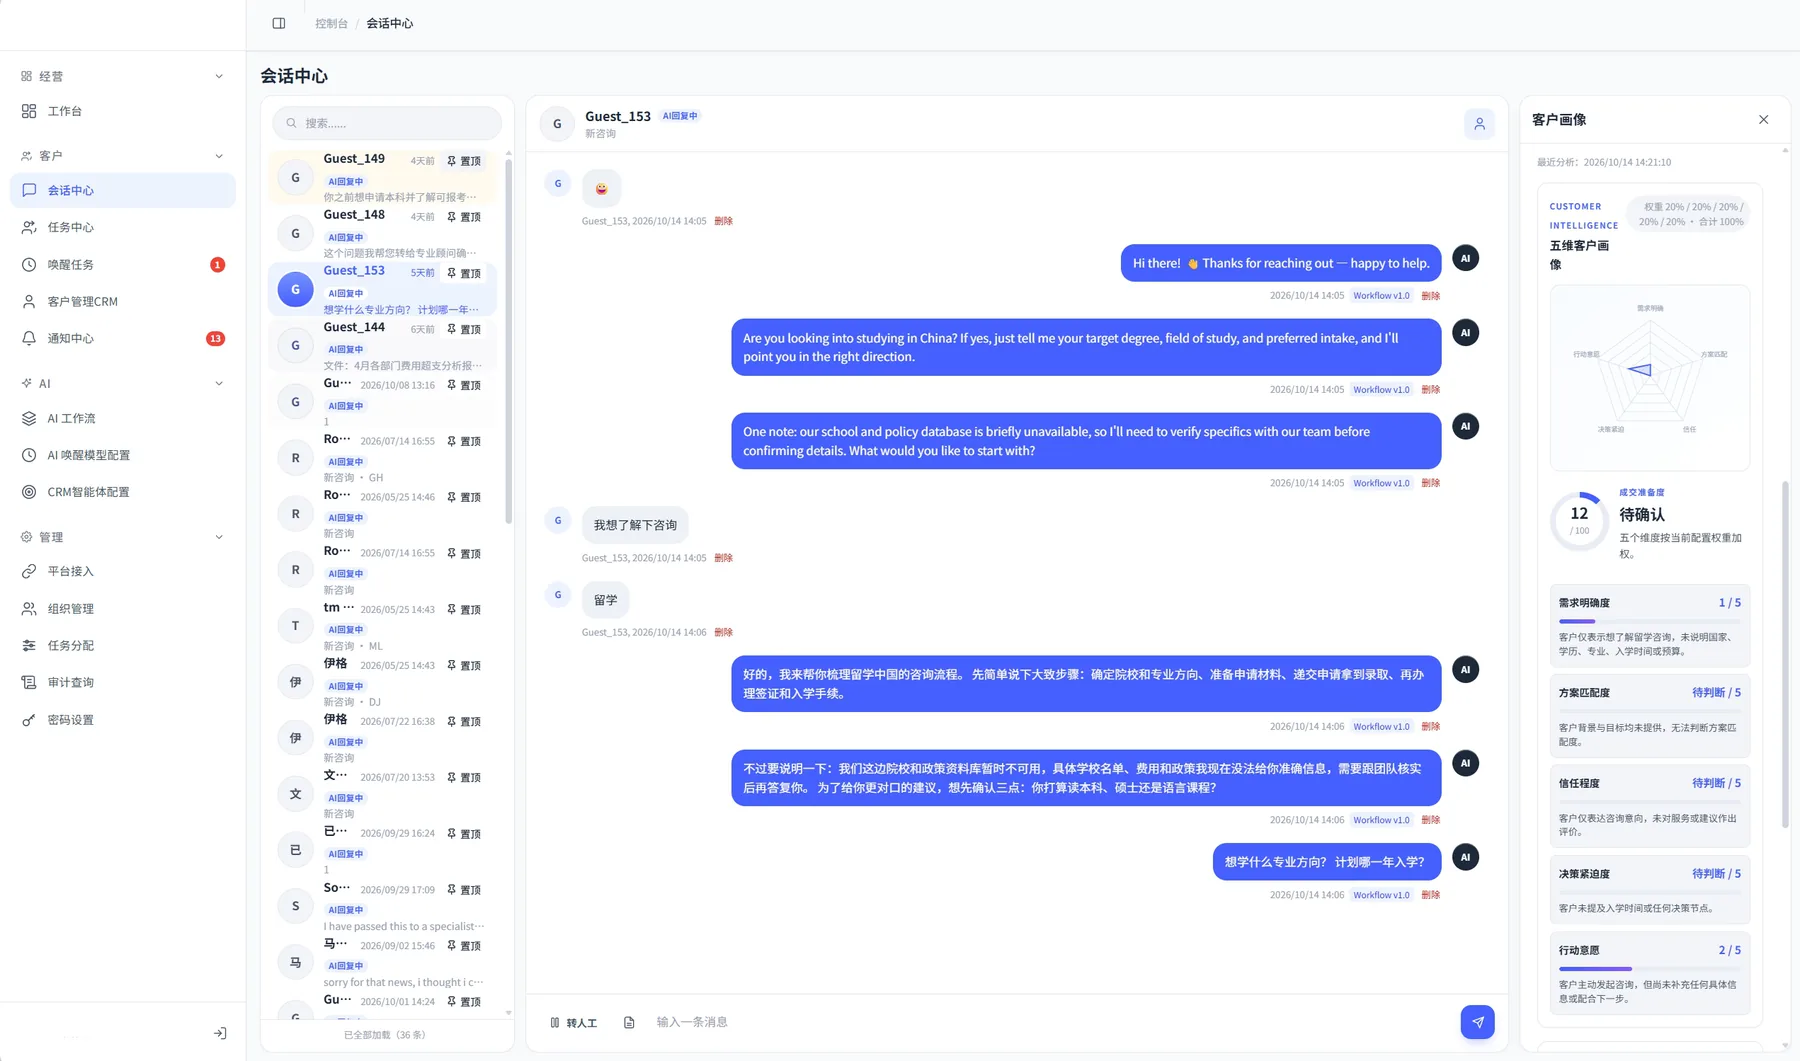The image size is (1800, 1061).
Task: Delete the 留学 guest message
Action: 723,632
